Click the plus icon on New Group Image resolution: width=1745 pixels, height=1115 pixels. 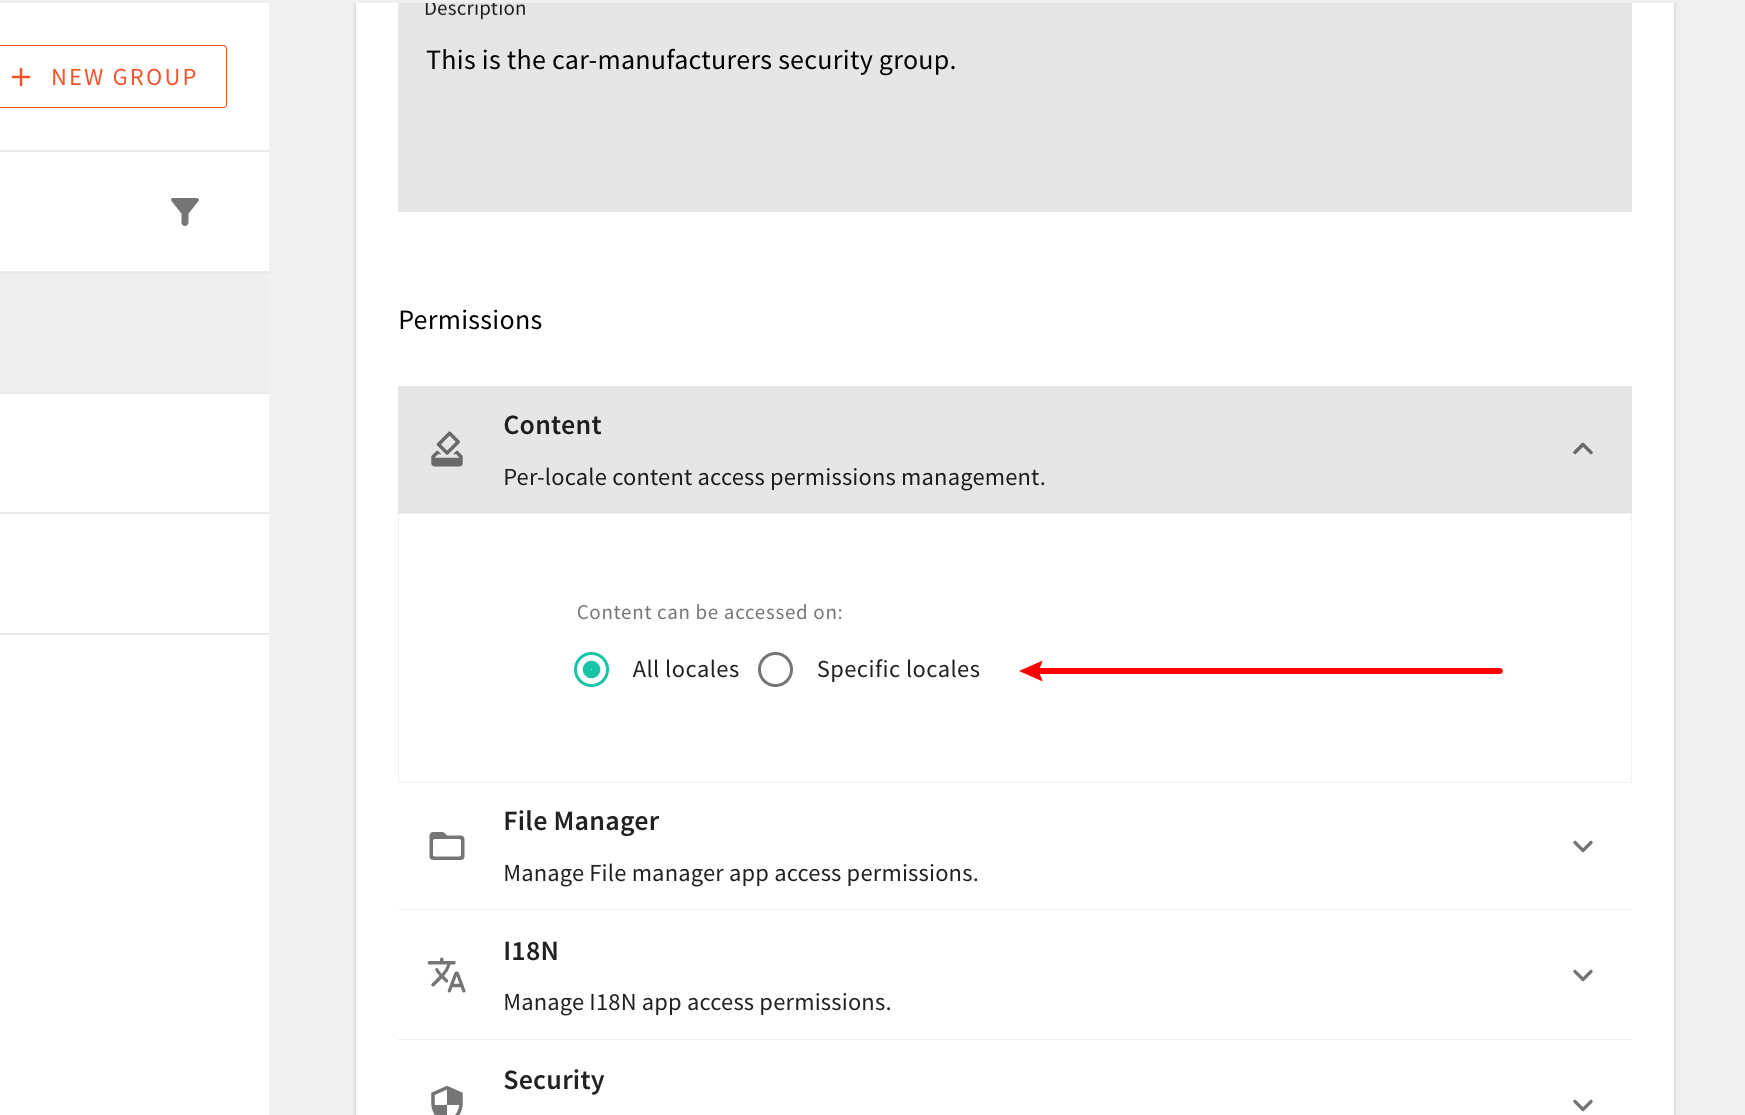tap(23, 76)
